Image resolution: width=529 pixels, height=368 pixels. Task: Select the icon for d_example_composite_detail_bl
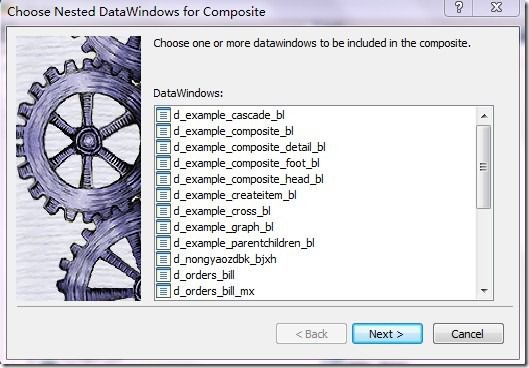(163, 147)
